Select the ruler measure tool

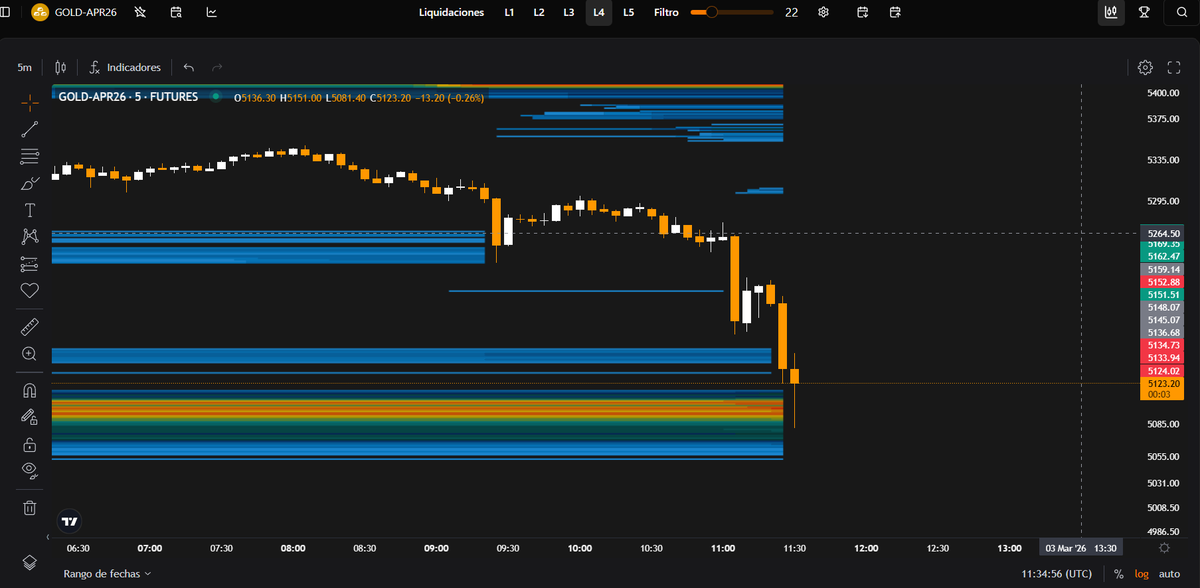click(x=30, y=326)
